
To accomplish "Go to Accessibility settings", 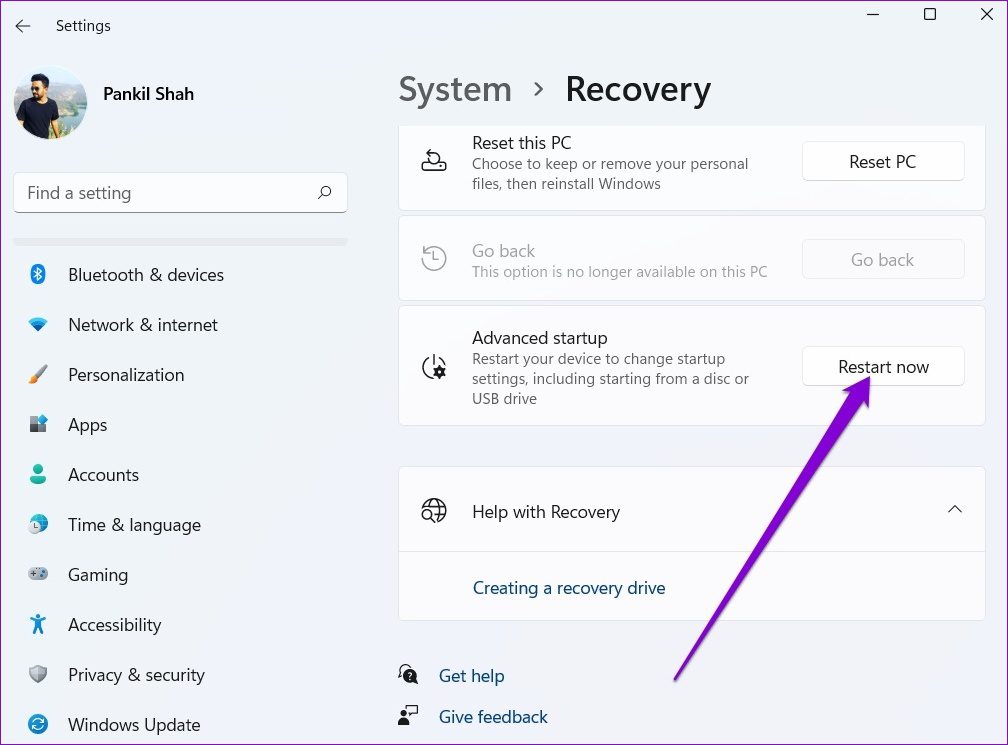I will (x=114, y=625).
